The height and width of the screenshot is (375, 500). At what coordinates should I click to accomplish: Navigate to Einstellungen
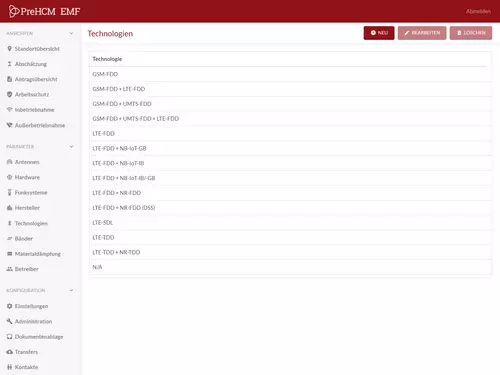pyautogui.click(x=31, y=306)
